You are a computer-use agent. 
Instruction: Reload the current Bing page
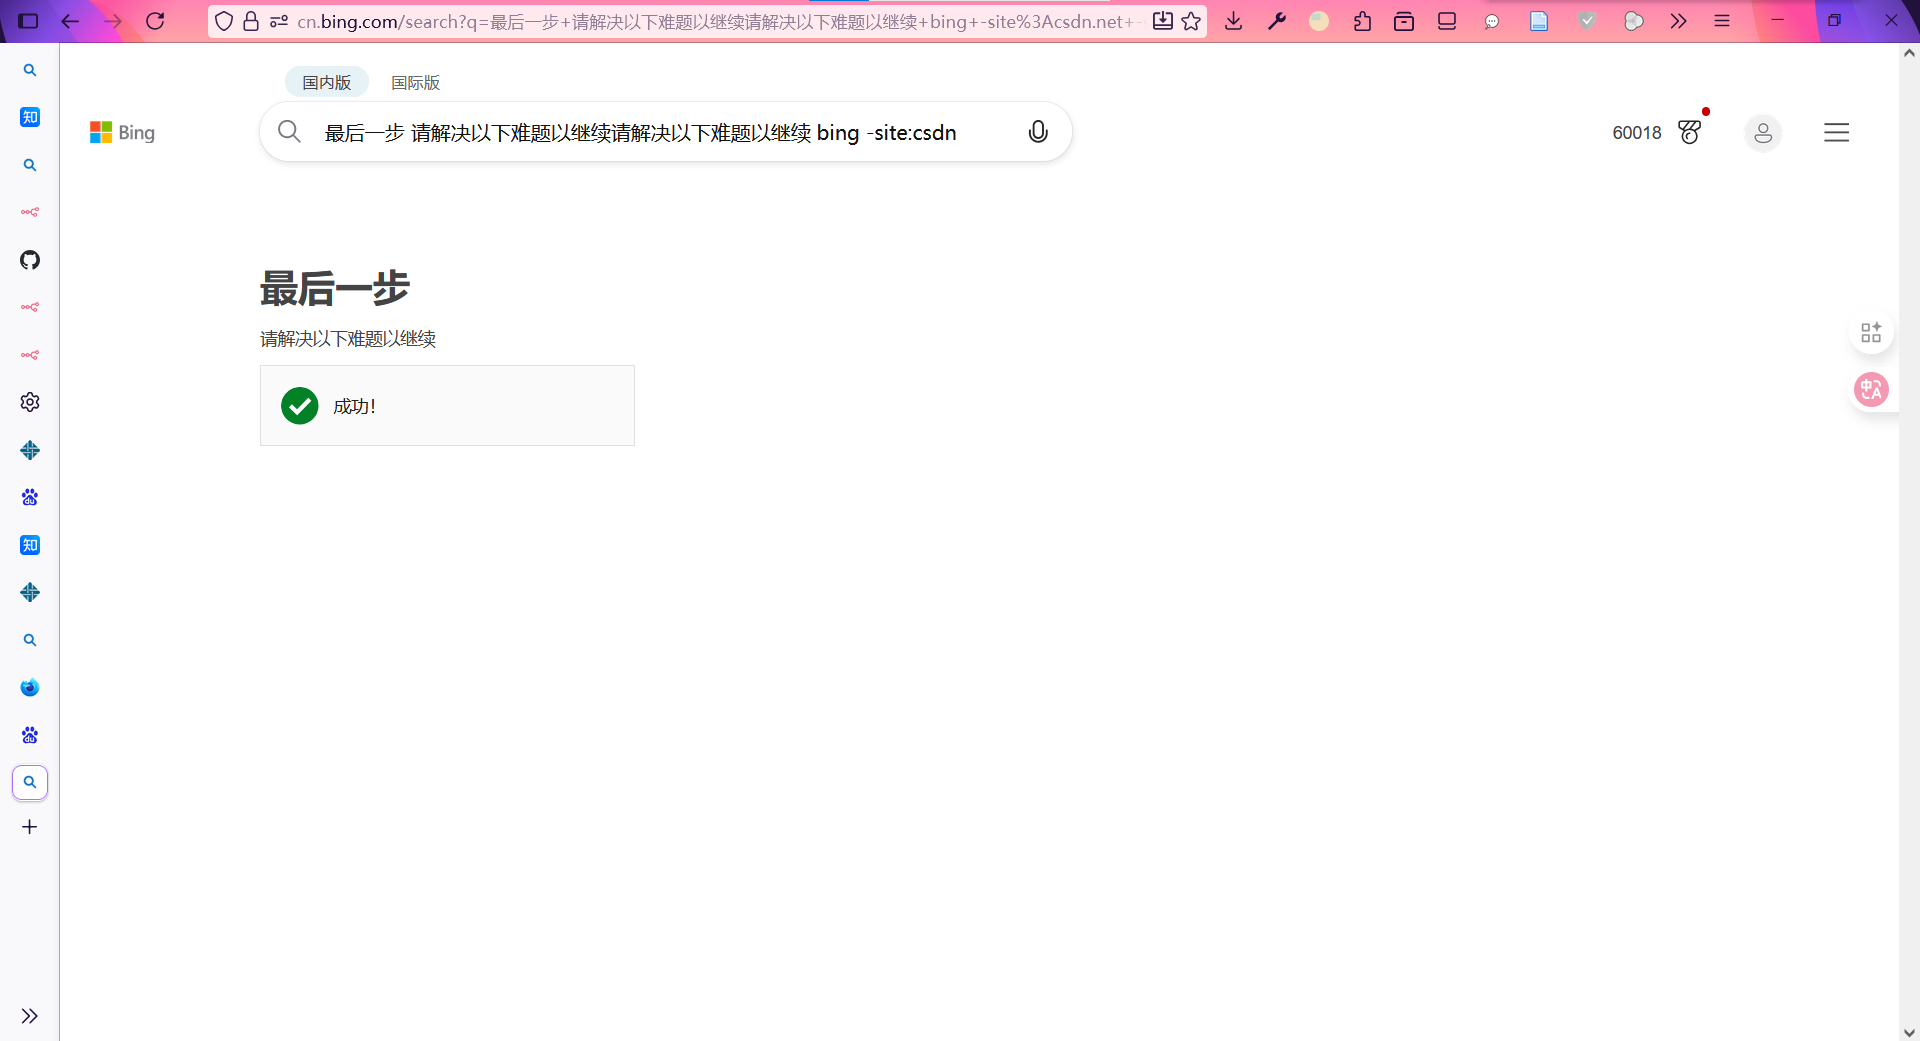pyautogui.click(x=155, y=20)
